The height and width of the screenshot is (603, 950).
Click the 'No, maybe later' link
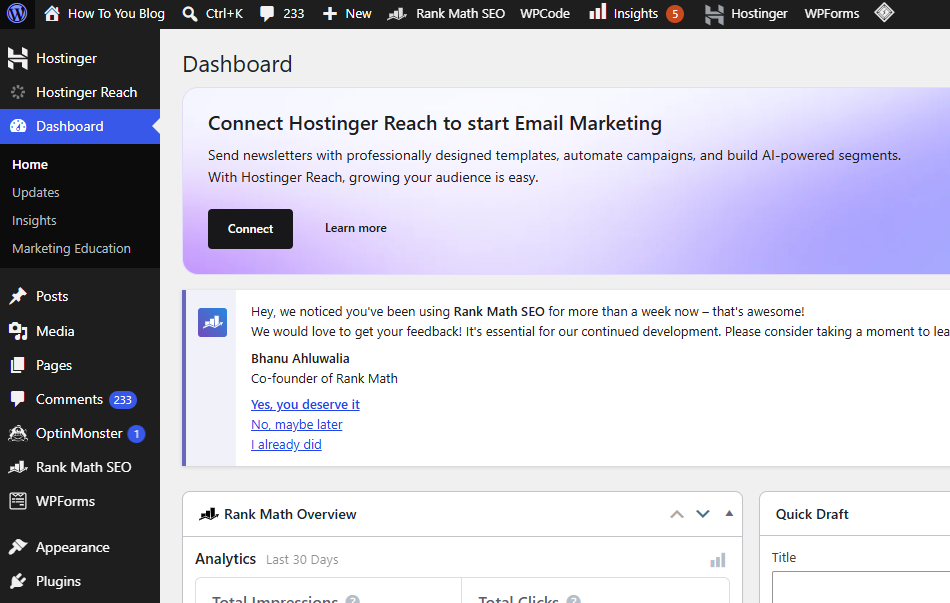[x=296, y=424]
